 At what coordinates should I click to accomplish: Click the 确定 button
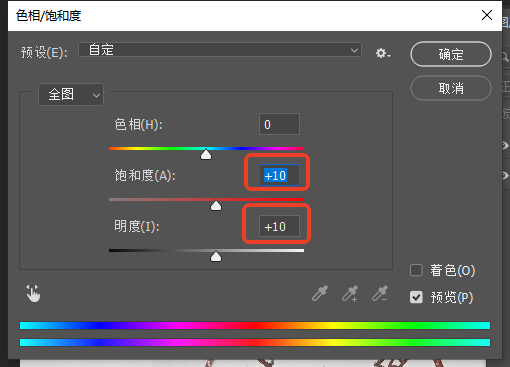point(451,54)
